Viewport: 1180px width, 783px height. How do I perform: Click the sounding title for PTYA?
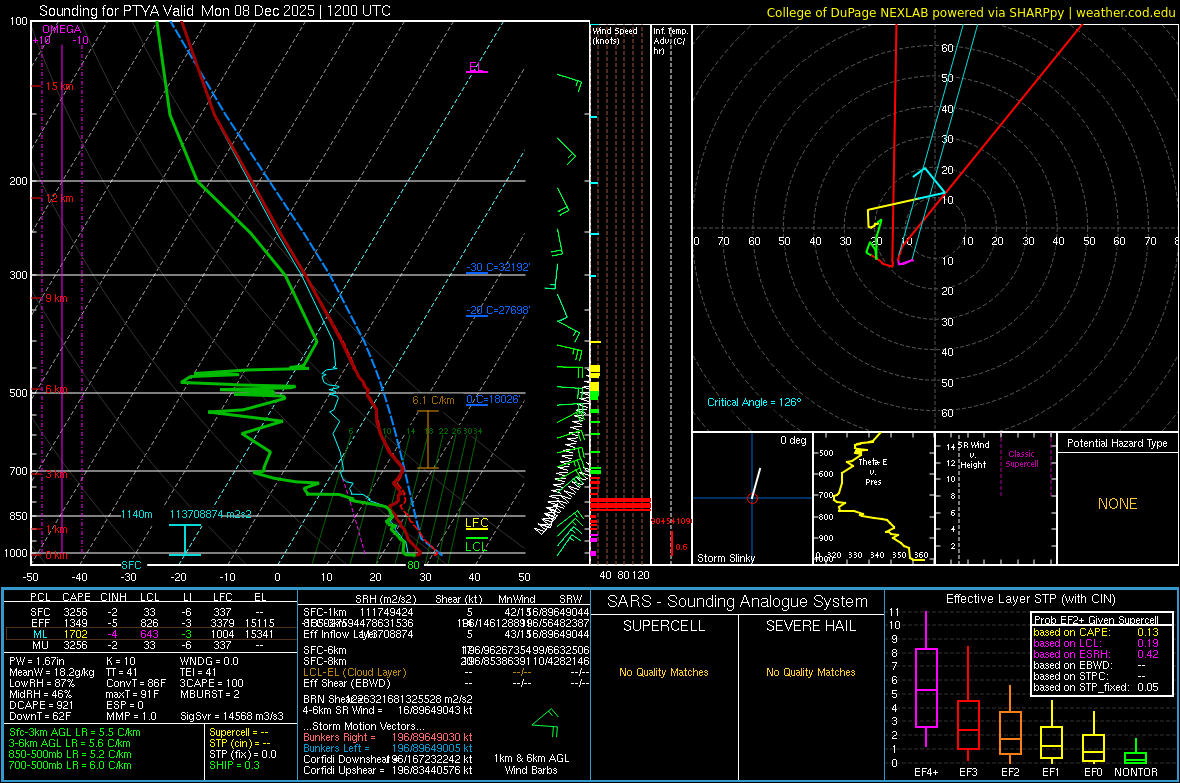pos(214,11)
